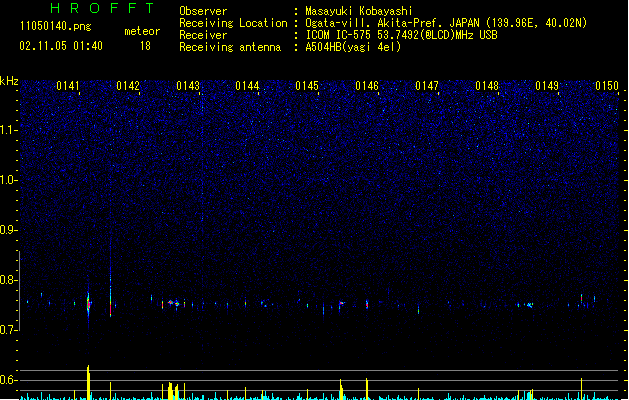Screen dimensions: 629x400
Task: Select receiver ICOM IC-575 53.7492 MHz USB text
Action: pyautogui.click(x=402, y=35)
